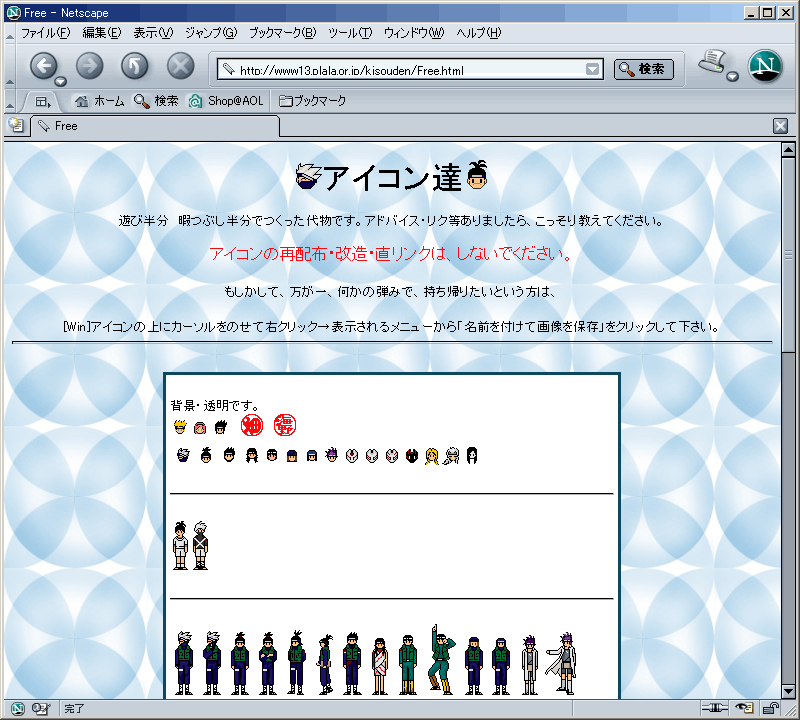Click the security lock icon in status bar

tap(770, 708)
